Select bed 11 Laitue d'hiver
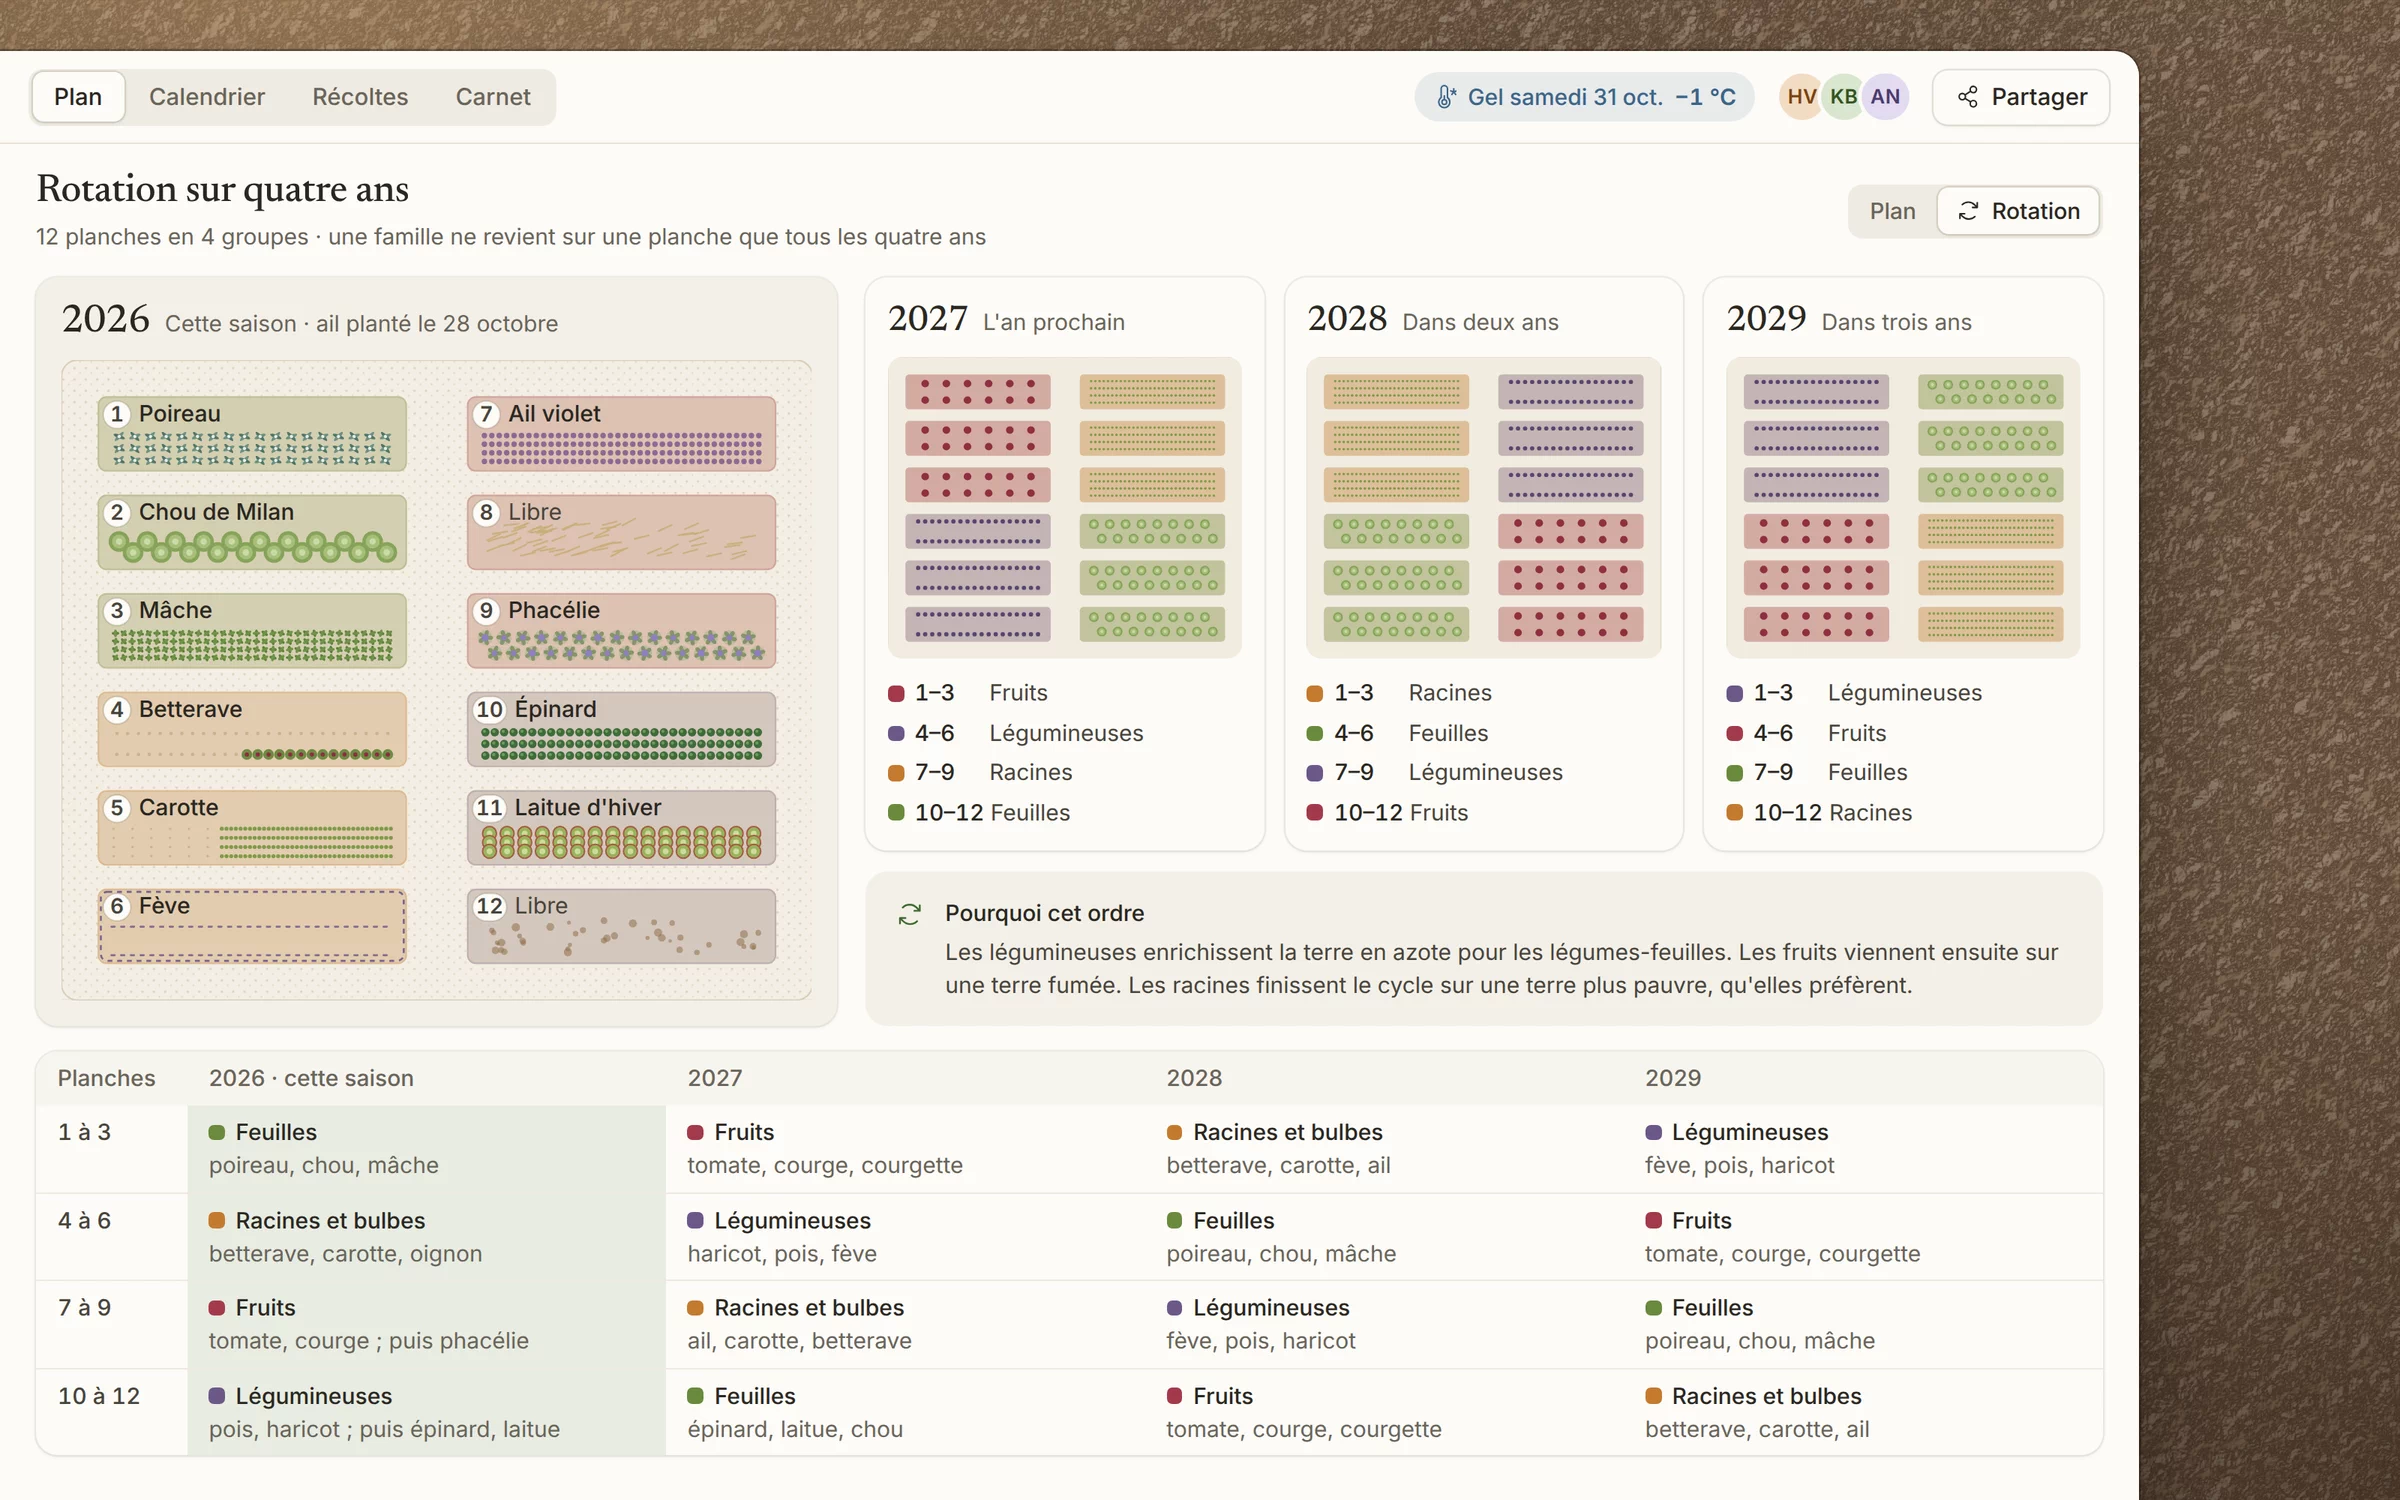Viewport: 2400px width, 1500px height. [x=621, y=828]
